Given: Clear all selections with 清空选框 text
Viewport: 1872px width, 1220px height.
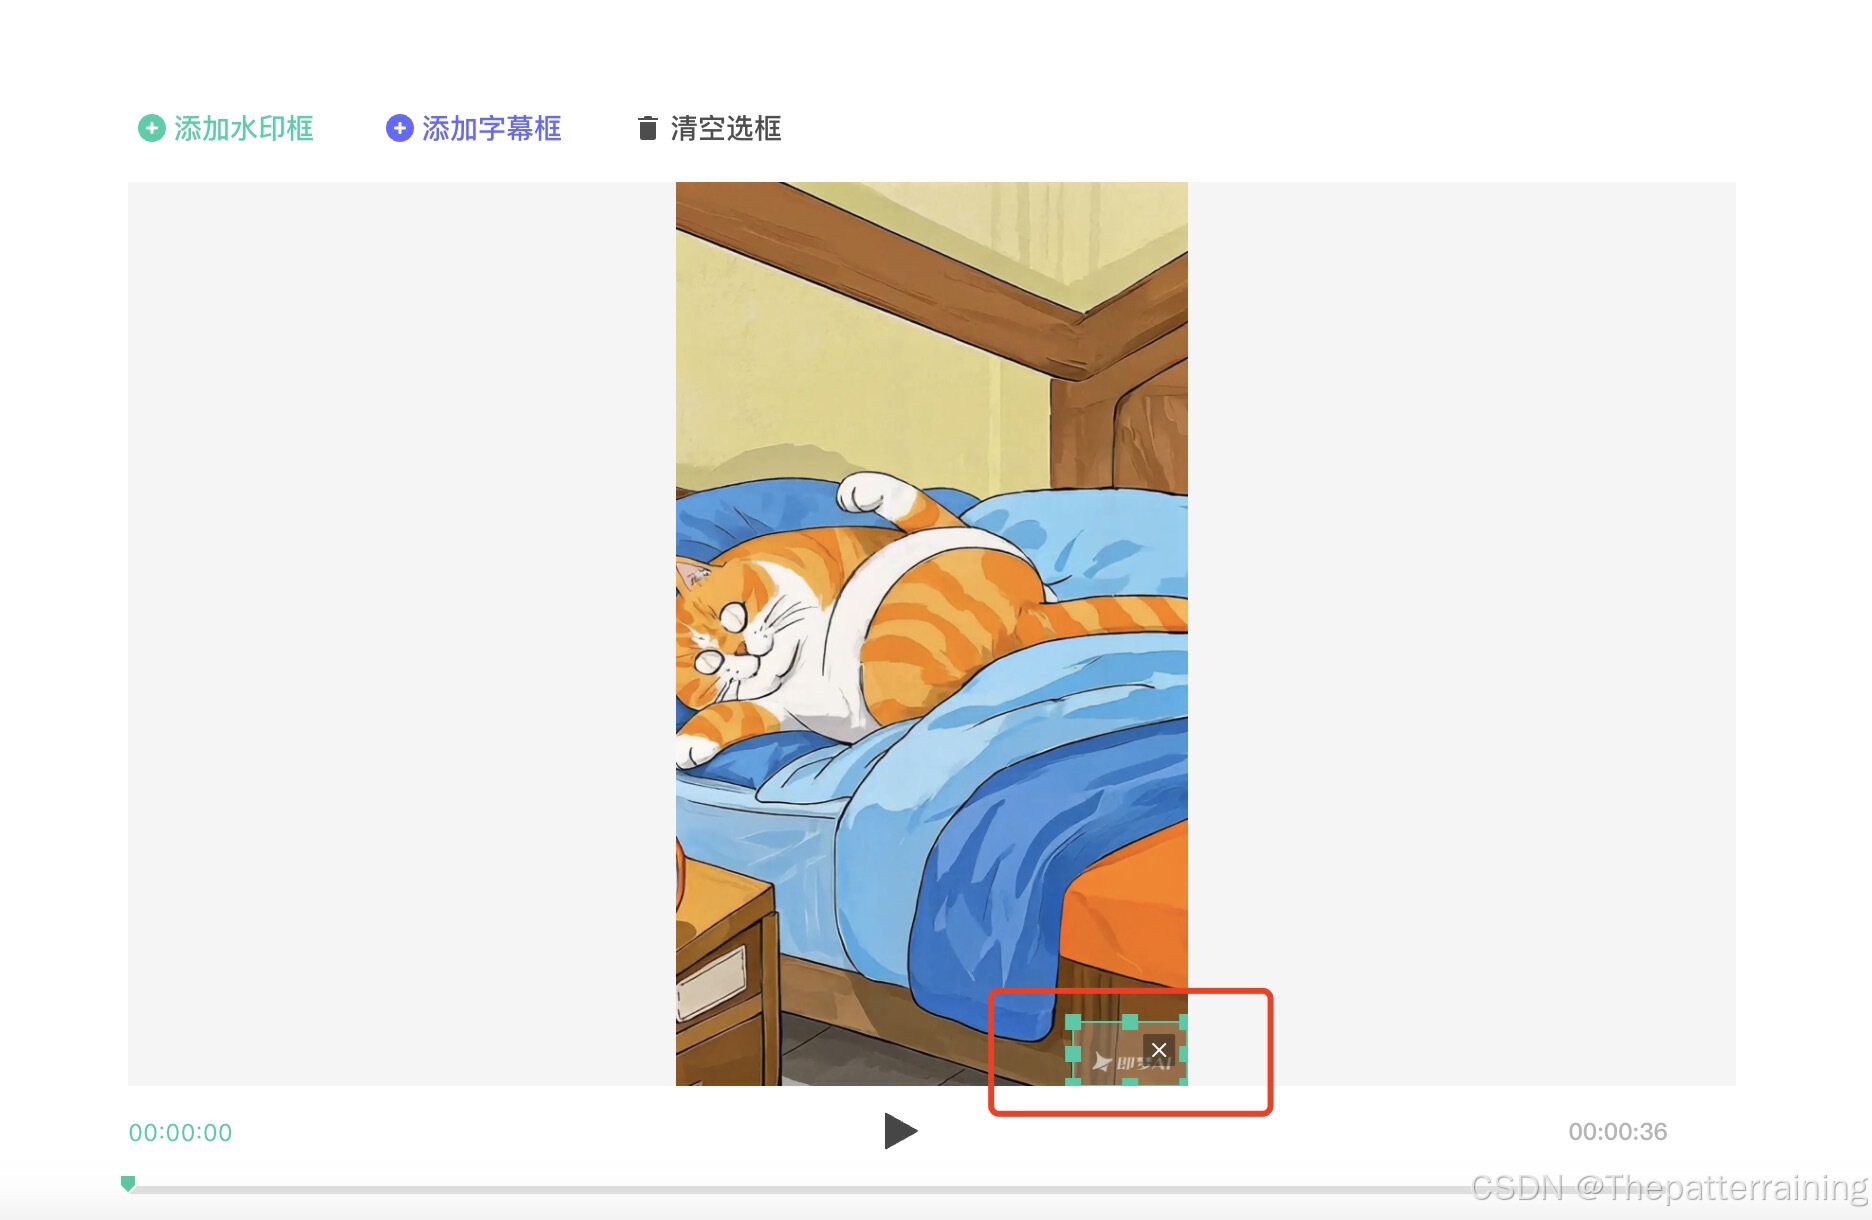Looking at the screenshot, I should [x=726, y=128].
